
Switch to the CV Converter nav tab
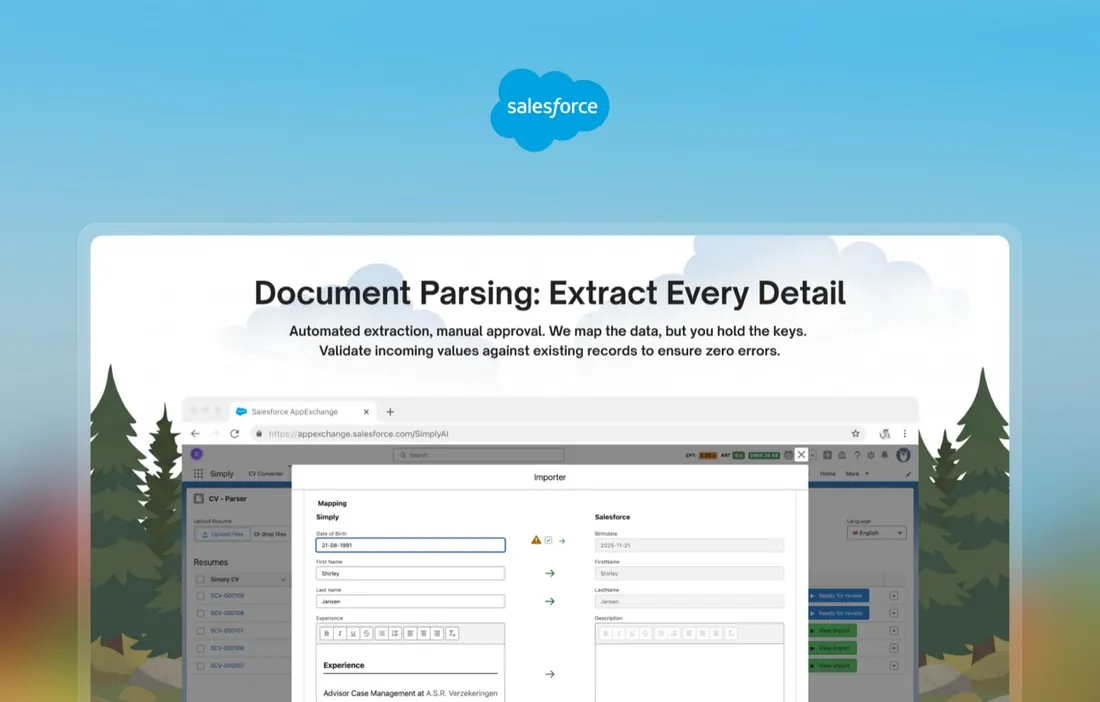coord(266,474)
